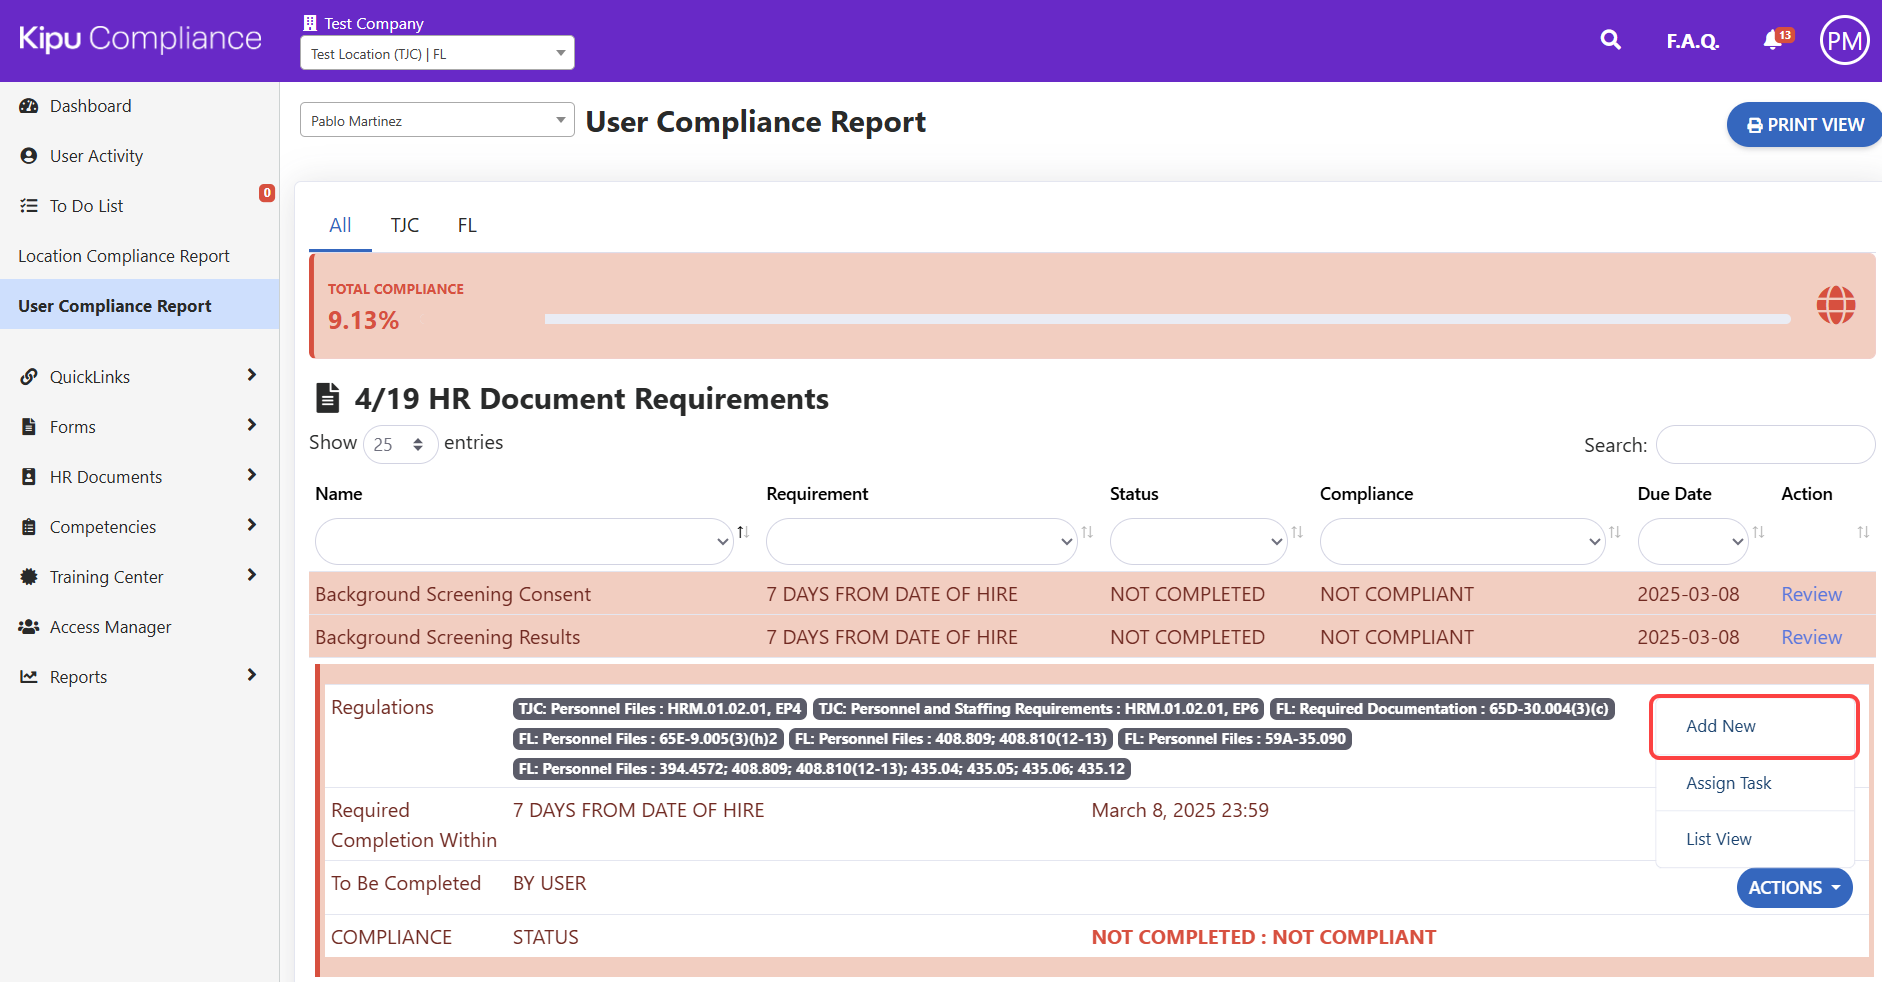Image resolution: width=1882 pixels, height=982 pixels.
Task: Toggle sort order on Status column
Action: [1297, 532]
